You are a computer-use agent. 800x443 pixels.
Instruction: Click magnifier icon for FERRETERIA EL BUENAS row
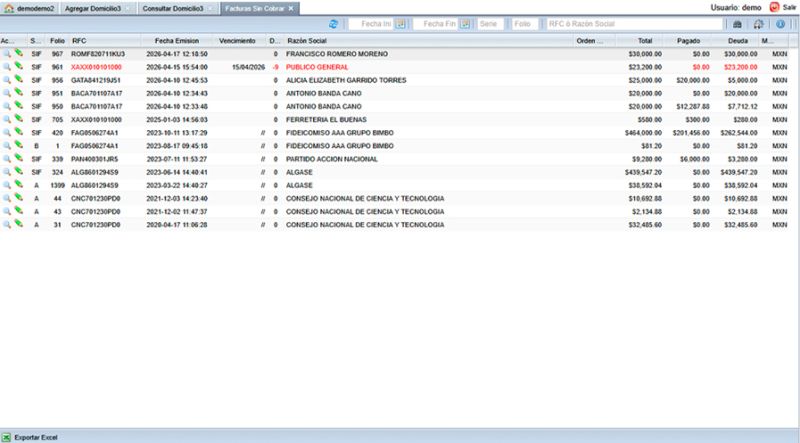tap(6, 117)
